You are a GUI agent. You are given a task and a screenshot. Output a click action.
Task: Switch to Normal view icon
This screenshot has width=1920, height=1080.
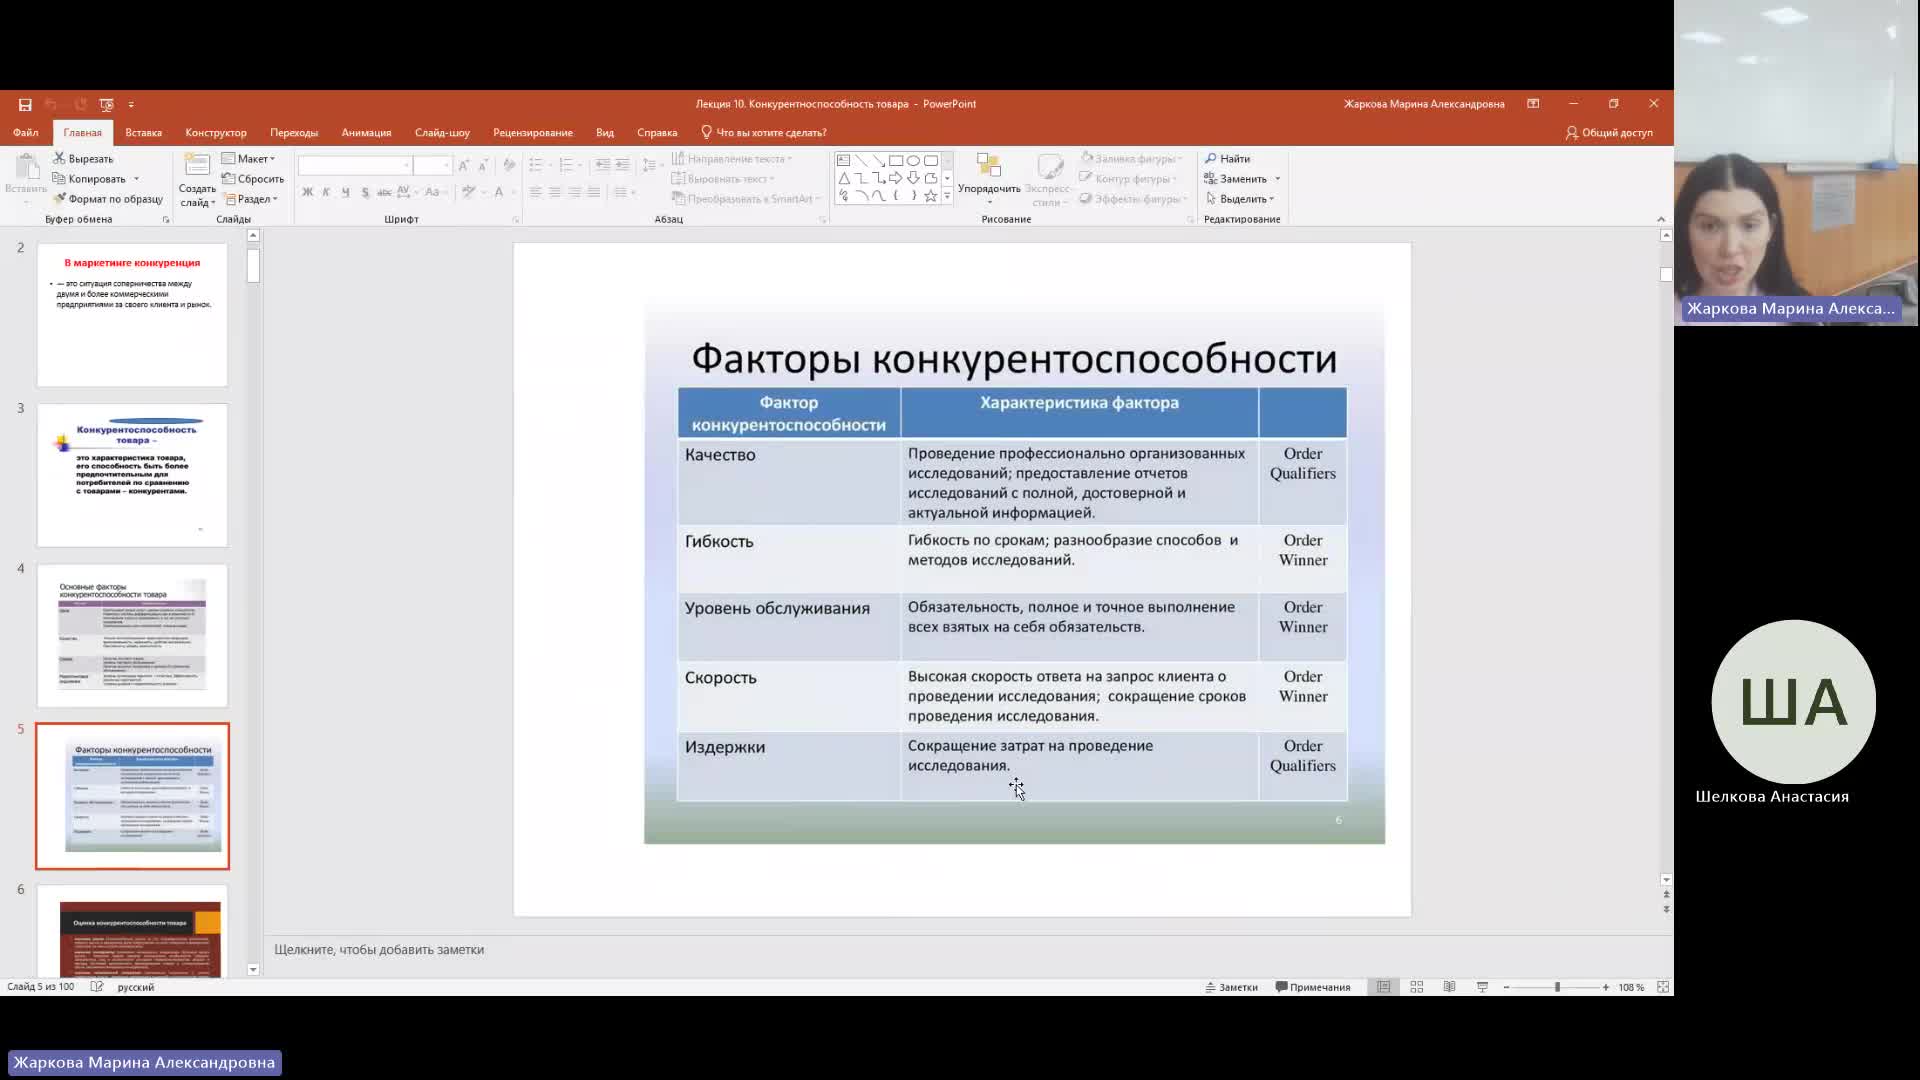pos(1384,987)
